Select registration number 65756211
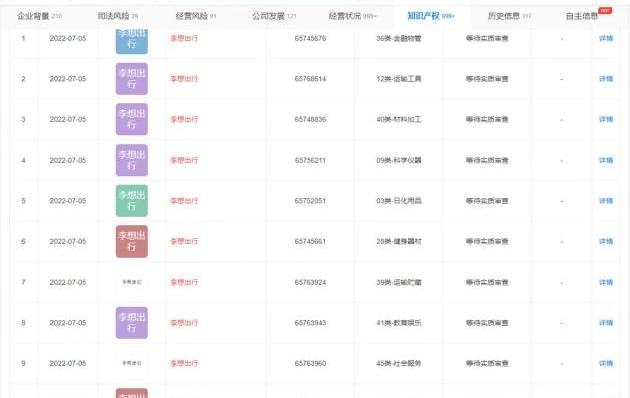The height and width of the screenshot is (398, 630). point(310,160)
